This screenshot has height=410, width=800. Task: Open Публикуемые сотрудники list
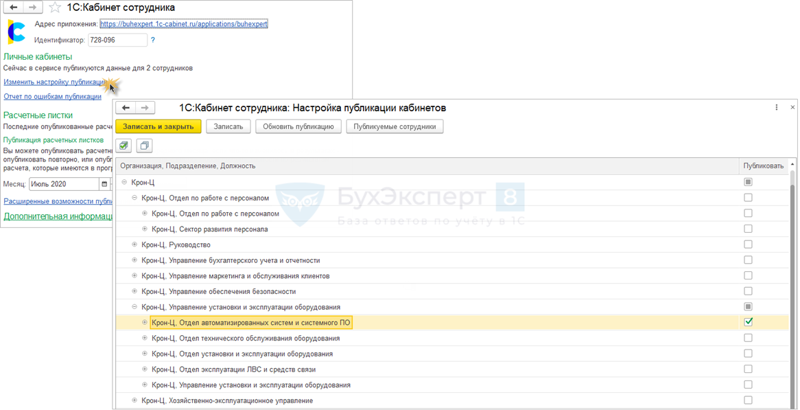pyautogui.click(x=395, y=126)
